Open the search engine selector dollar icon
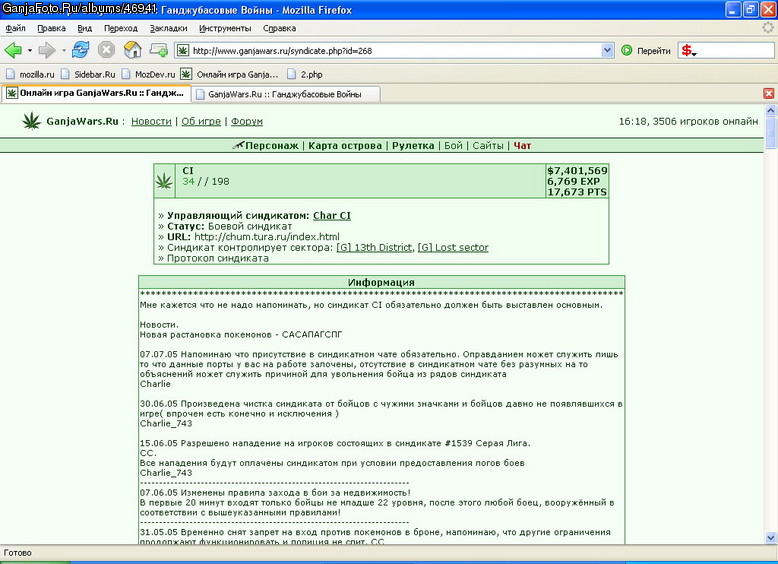Screen dimensions: 778x564 689,51
